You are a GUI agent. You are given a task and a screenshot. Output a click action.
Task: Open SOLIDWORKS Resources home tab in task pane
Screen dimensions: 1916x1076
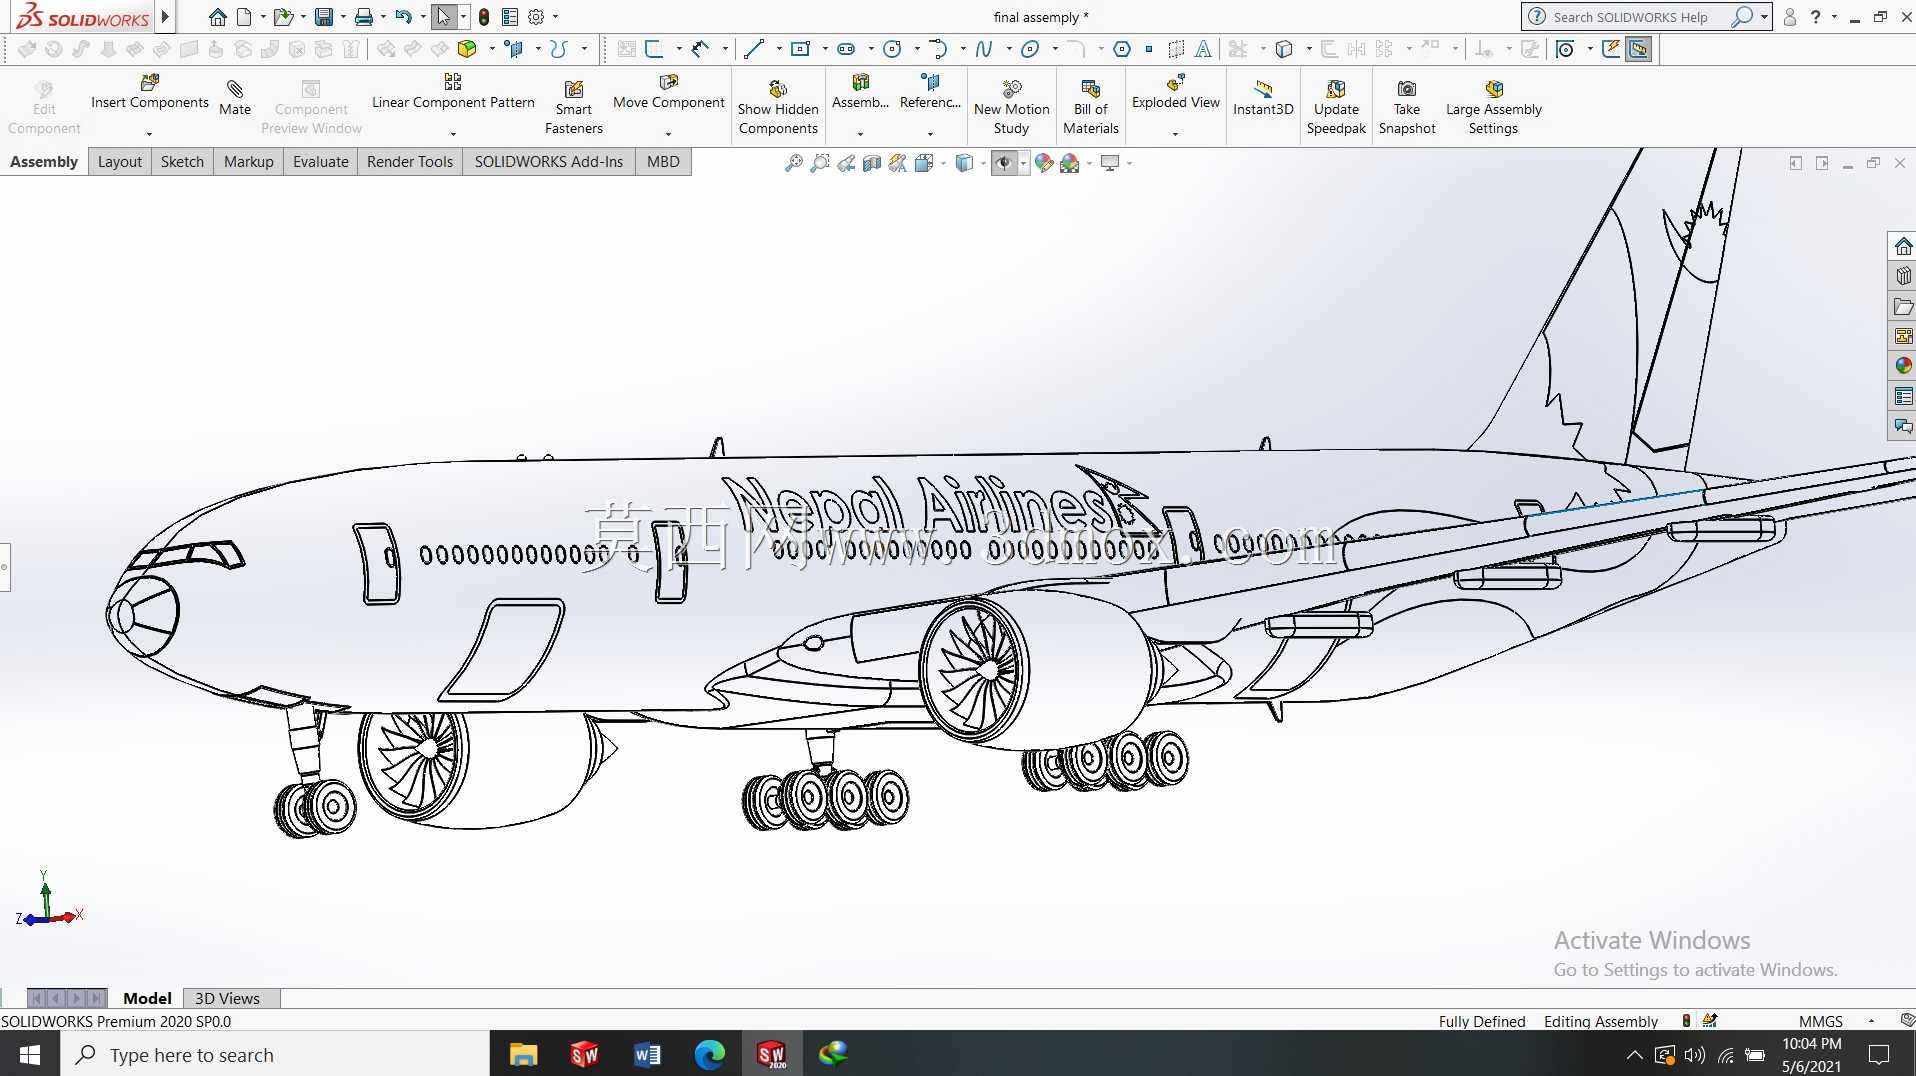tap(1903, 246)
